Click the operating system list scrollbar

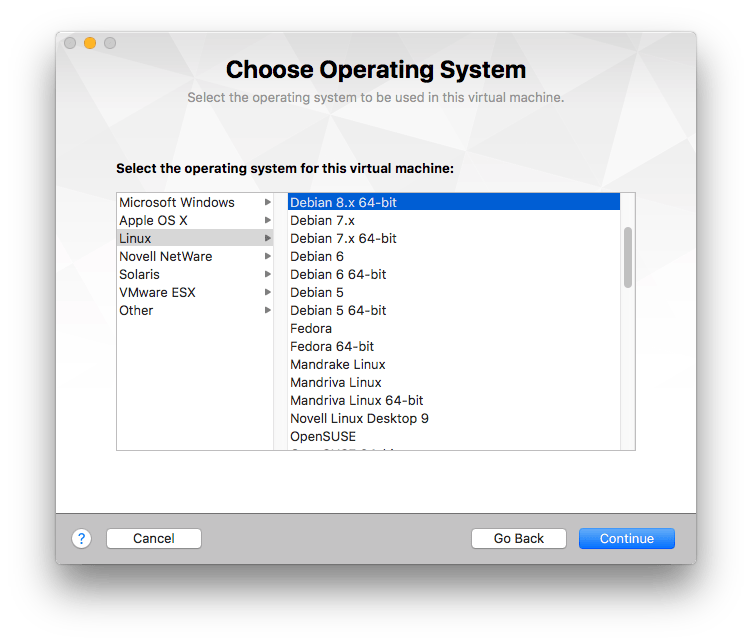[628, 257]
